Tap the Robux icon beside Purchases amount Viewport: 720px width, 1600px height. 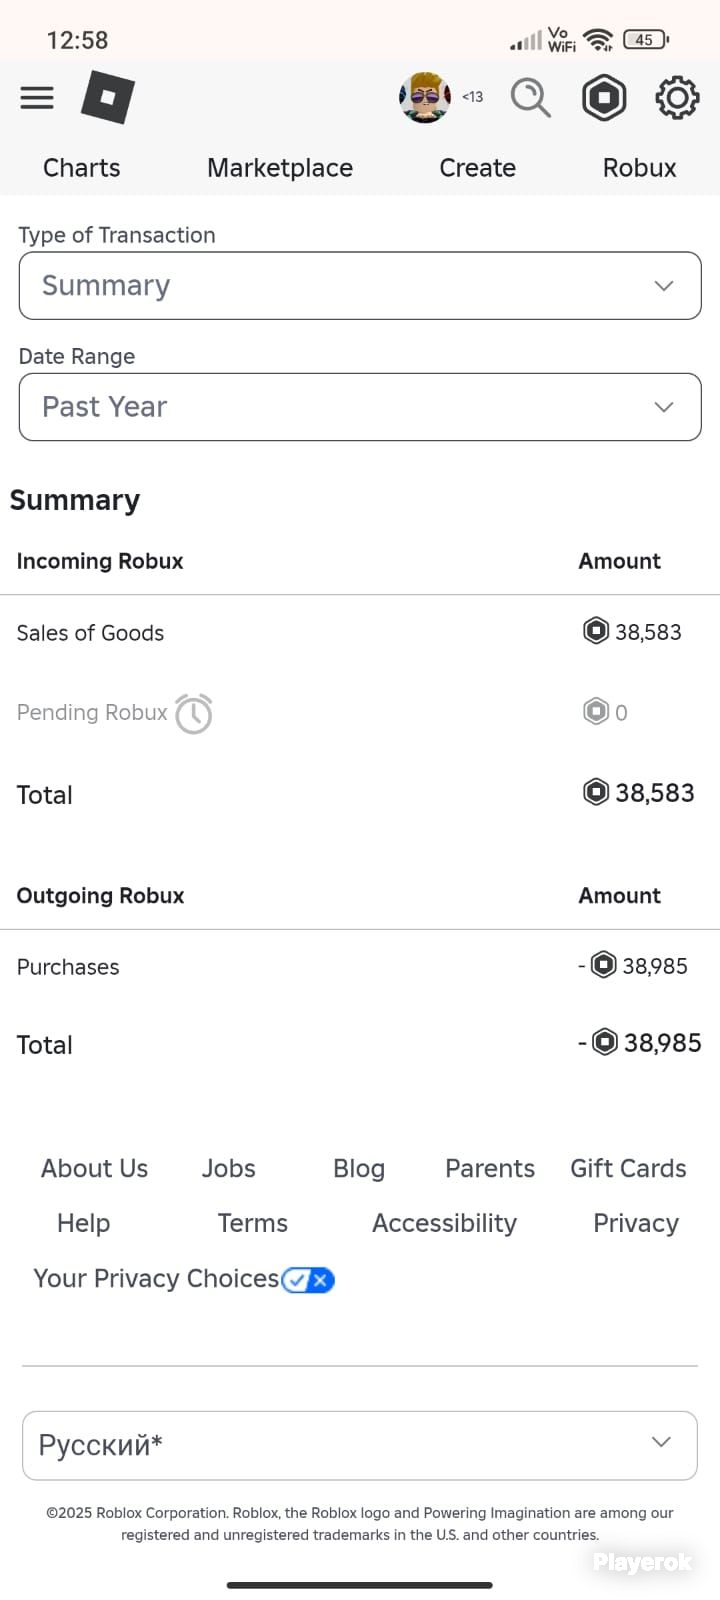pyautogui.click(x=604, y=965)
